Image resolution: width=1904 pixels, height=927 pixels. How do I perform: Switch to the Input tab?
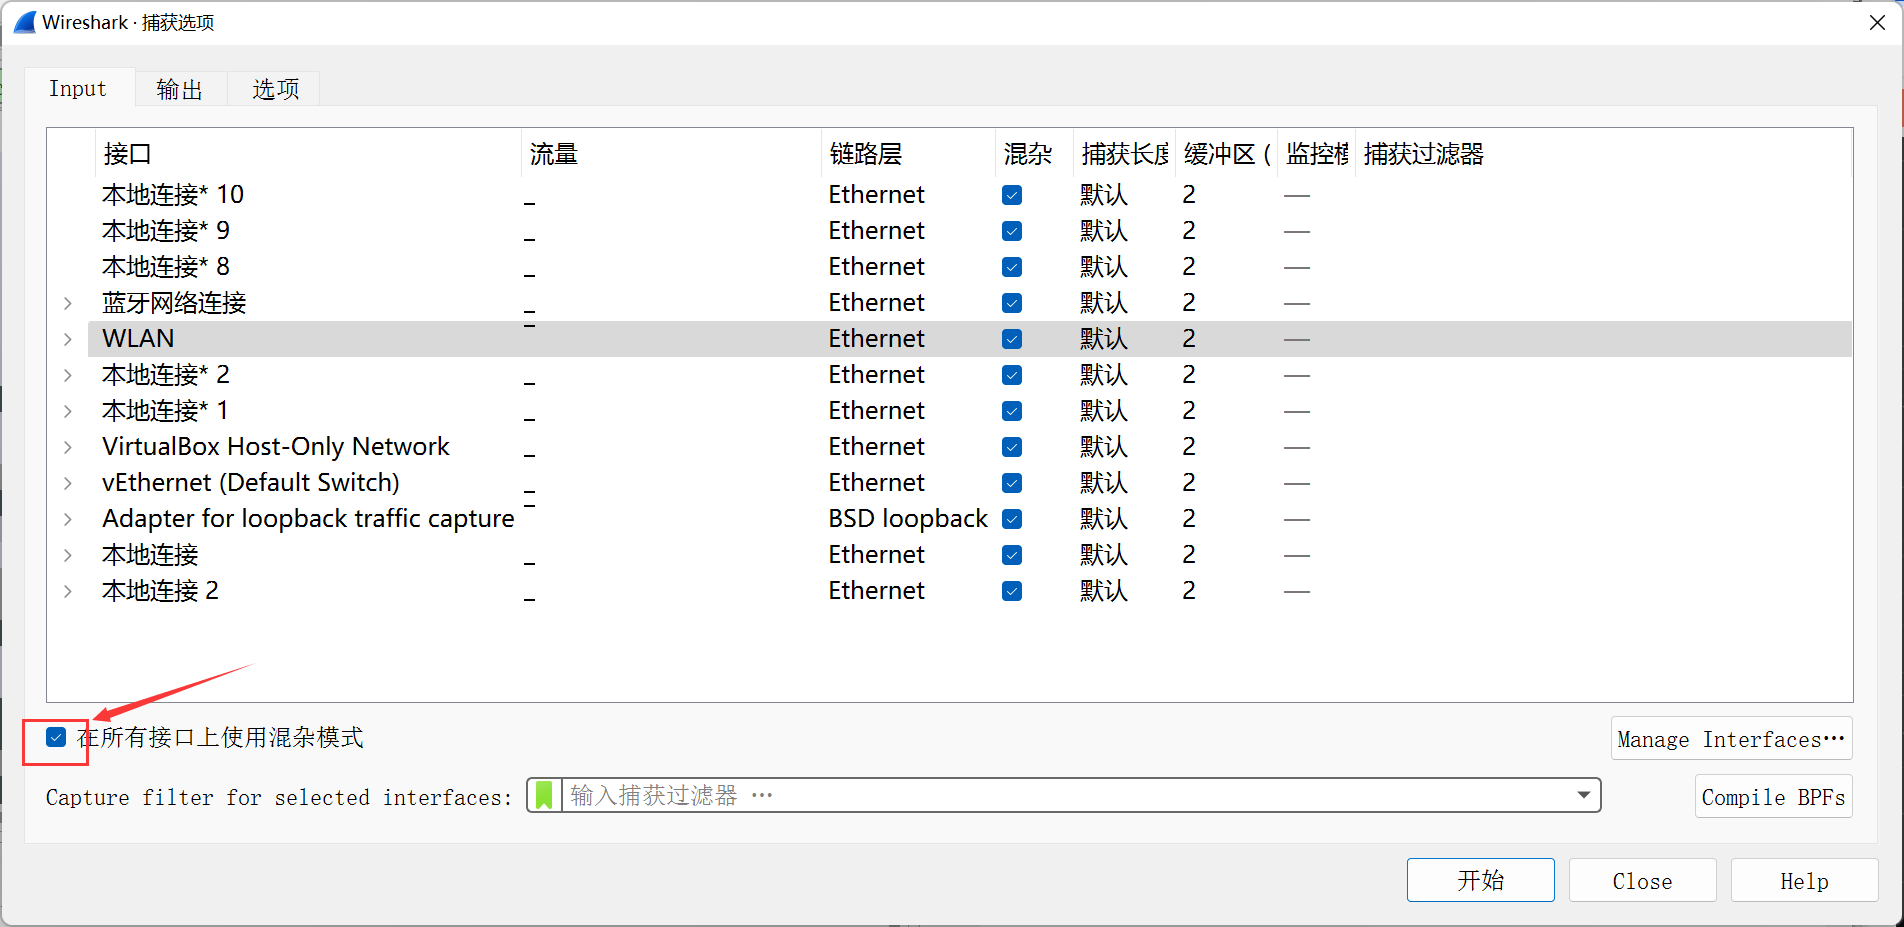78,88
